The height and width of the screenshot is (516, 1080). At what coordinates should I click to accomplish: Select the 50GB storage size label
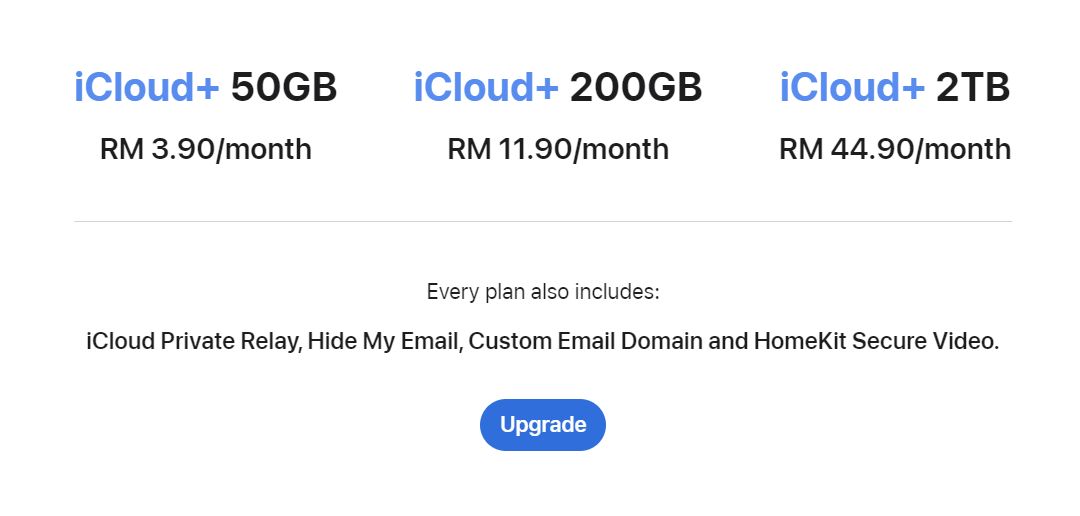284,89
